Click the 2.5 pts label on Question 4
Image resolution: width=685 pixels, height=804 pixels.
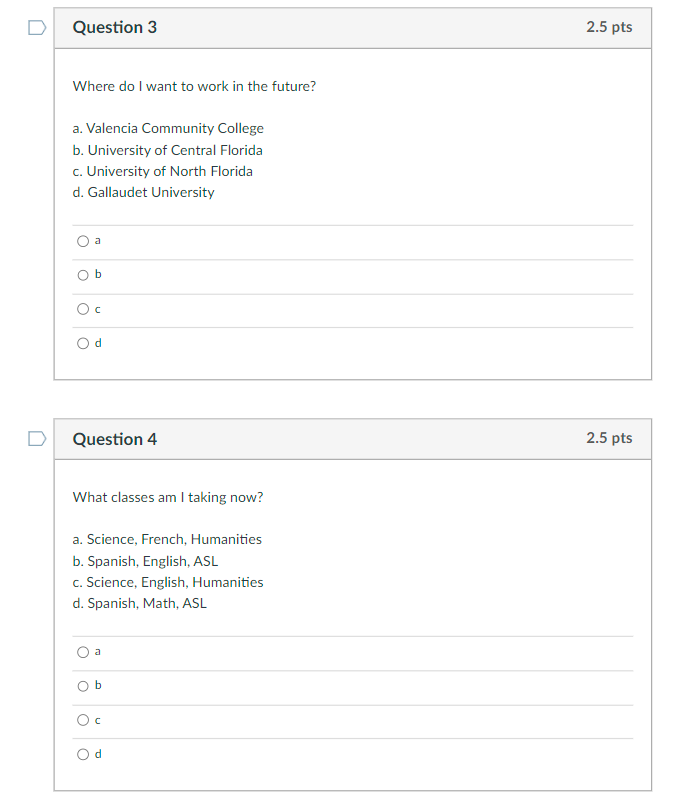coord(609,438)
